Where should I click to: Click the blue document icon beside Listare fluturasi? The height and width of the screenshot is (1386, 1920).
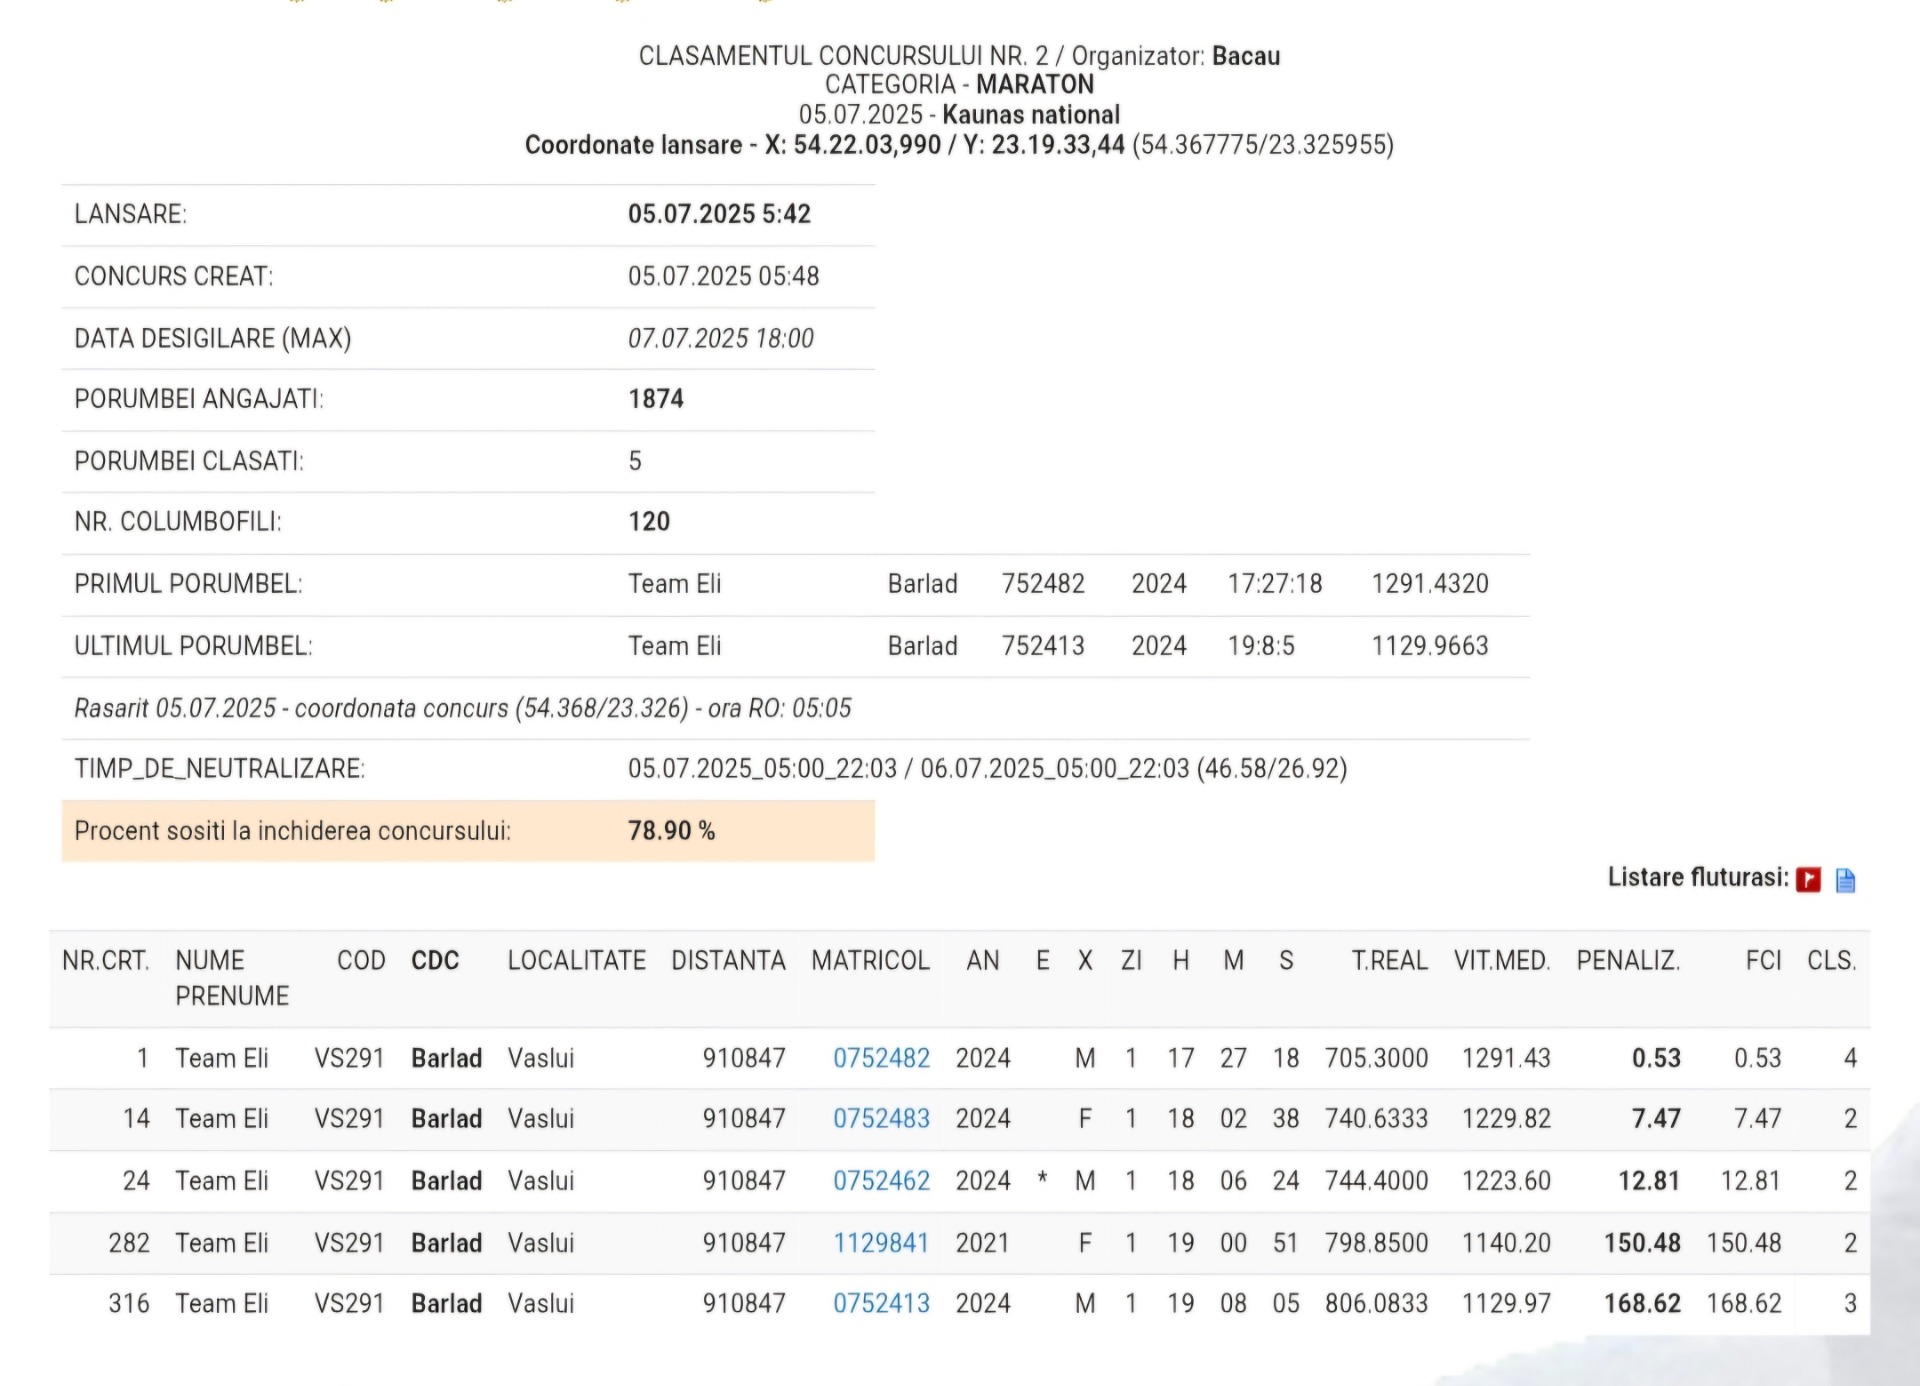click(x=1845, y=880)
